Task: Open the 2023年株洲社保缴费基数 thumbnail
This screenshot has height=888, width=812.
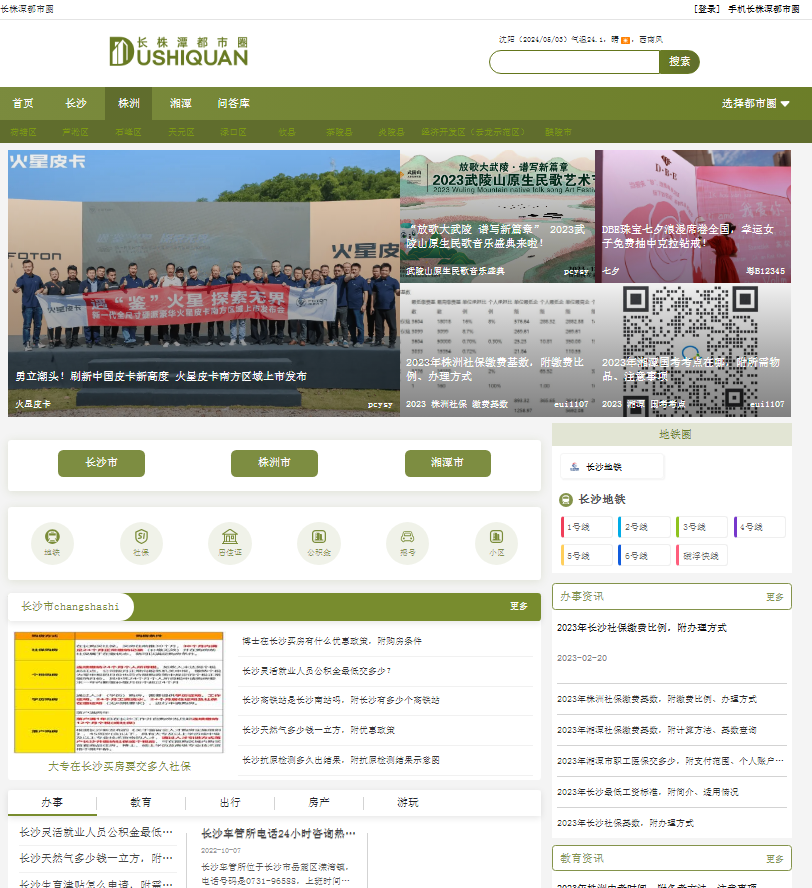Action: [x=497, y=351]
